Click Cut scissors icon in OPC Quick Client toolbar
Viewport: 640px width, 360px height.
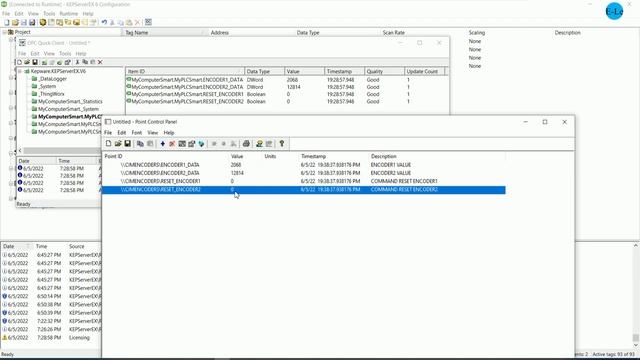point(77,62)
